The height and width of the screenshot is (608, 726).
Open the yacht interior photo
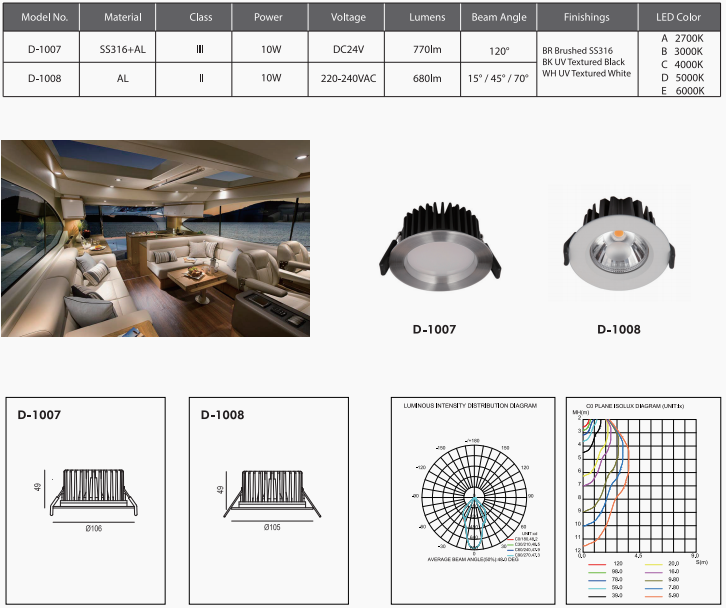pyautogui.click(x=155, y=238)
